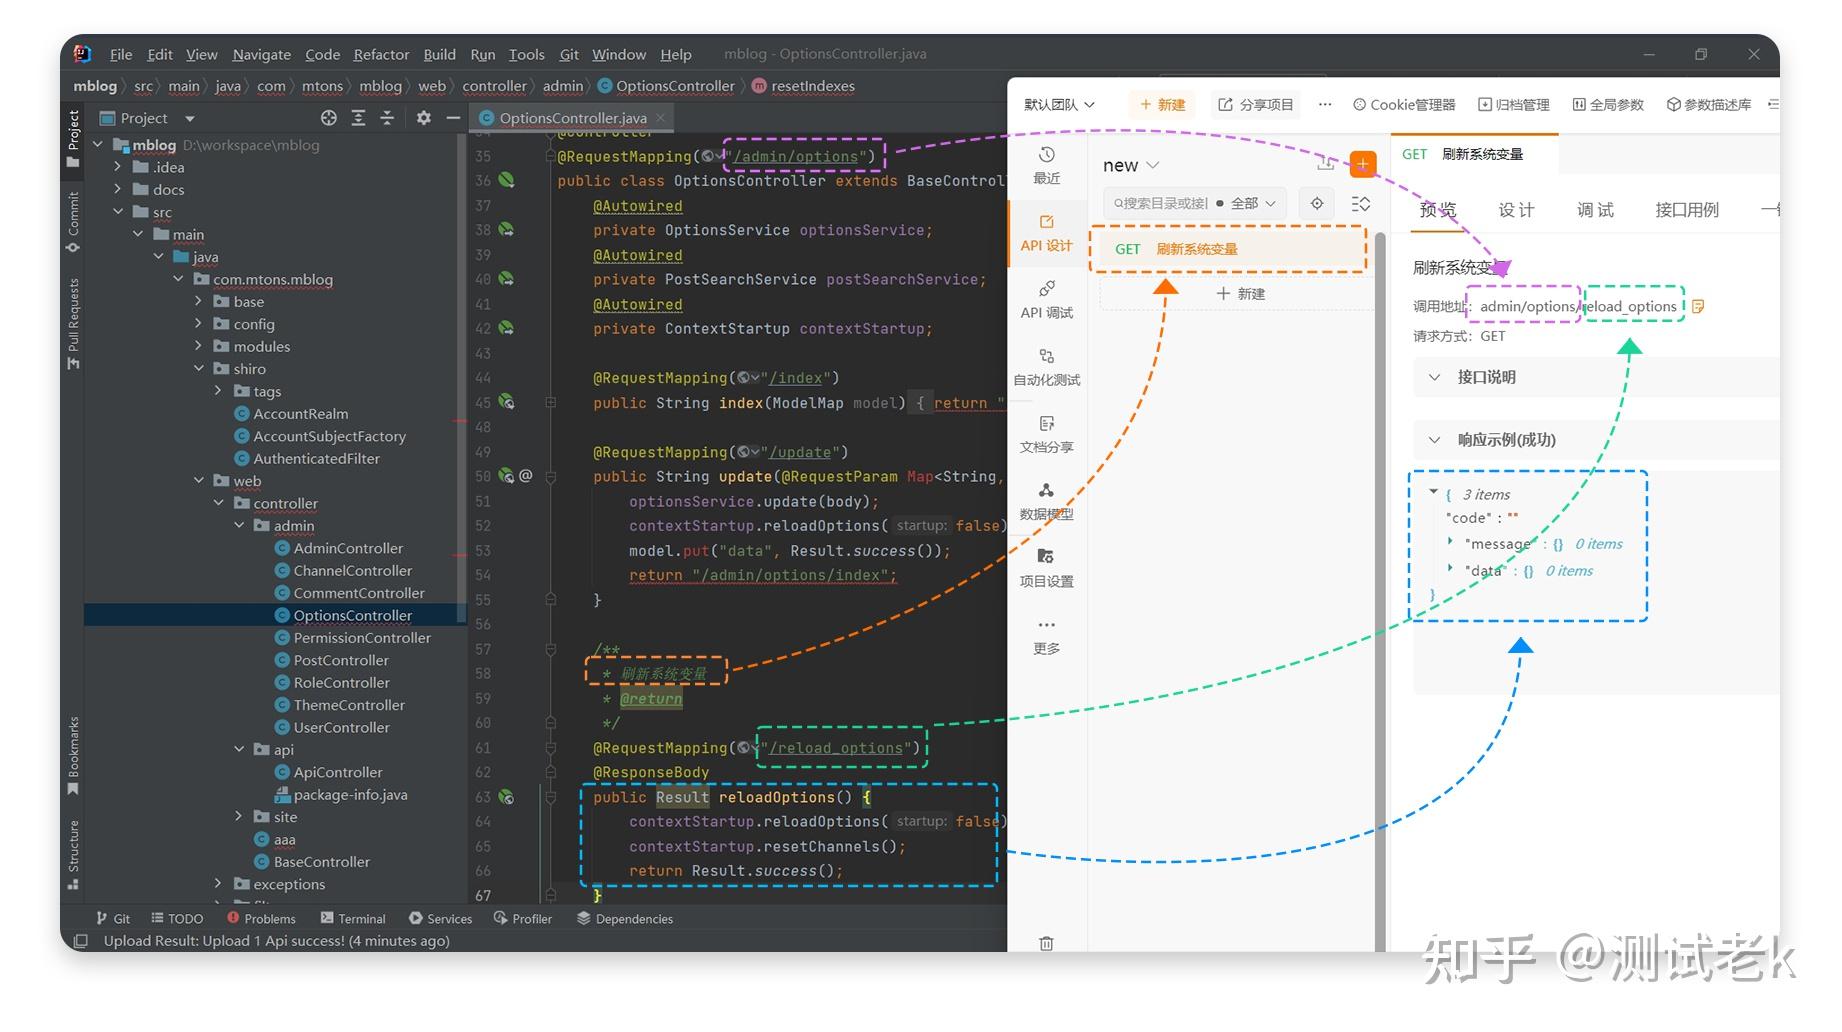The height and width of the screenshot is (1032, 1842).
Task: Open API 设计 in the sidebar
Action: click(1046, 233)
